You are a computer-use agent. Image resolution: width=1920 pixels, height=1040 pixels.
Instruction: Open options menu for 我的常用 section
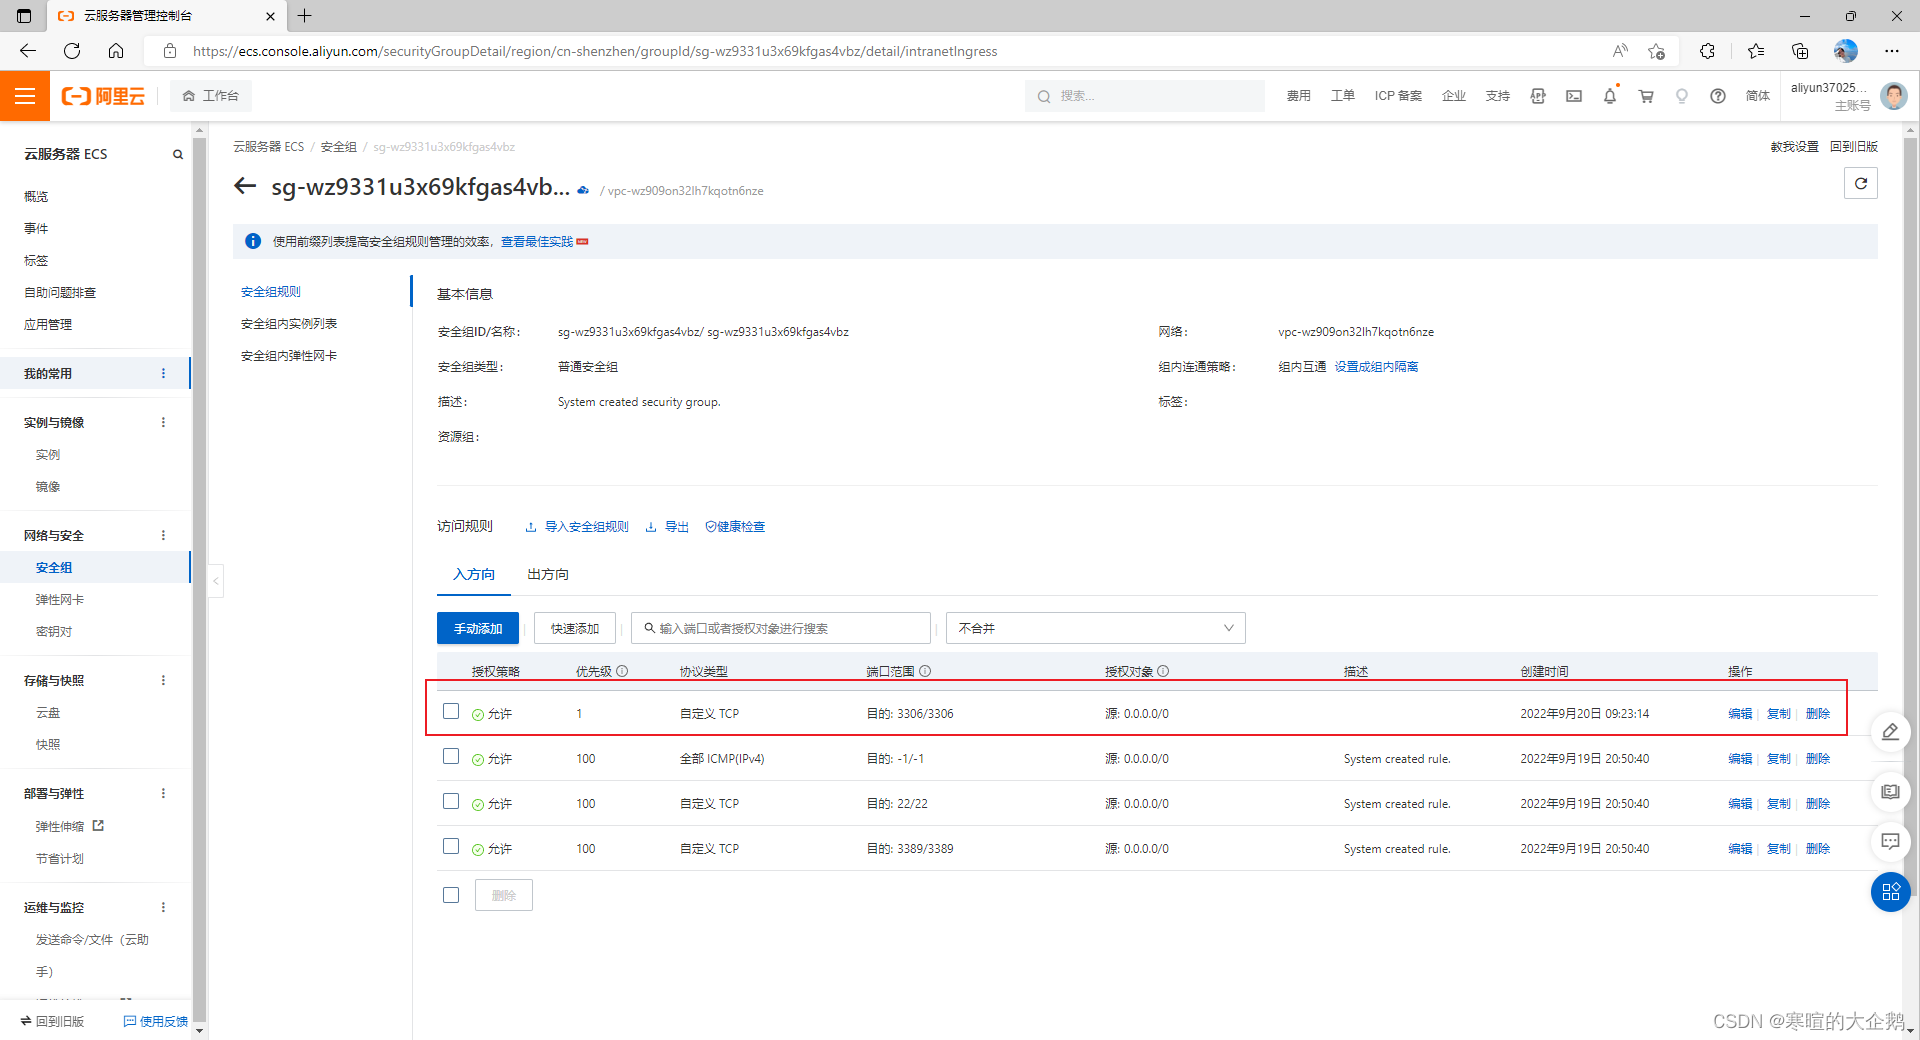(x=164, y=373)
